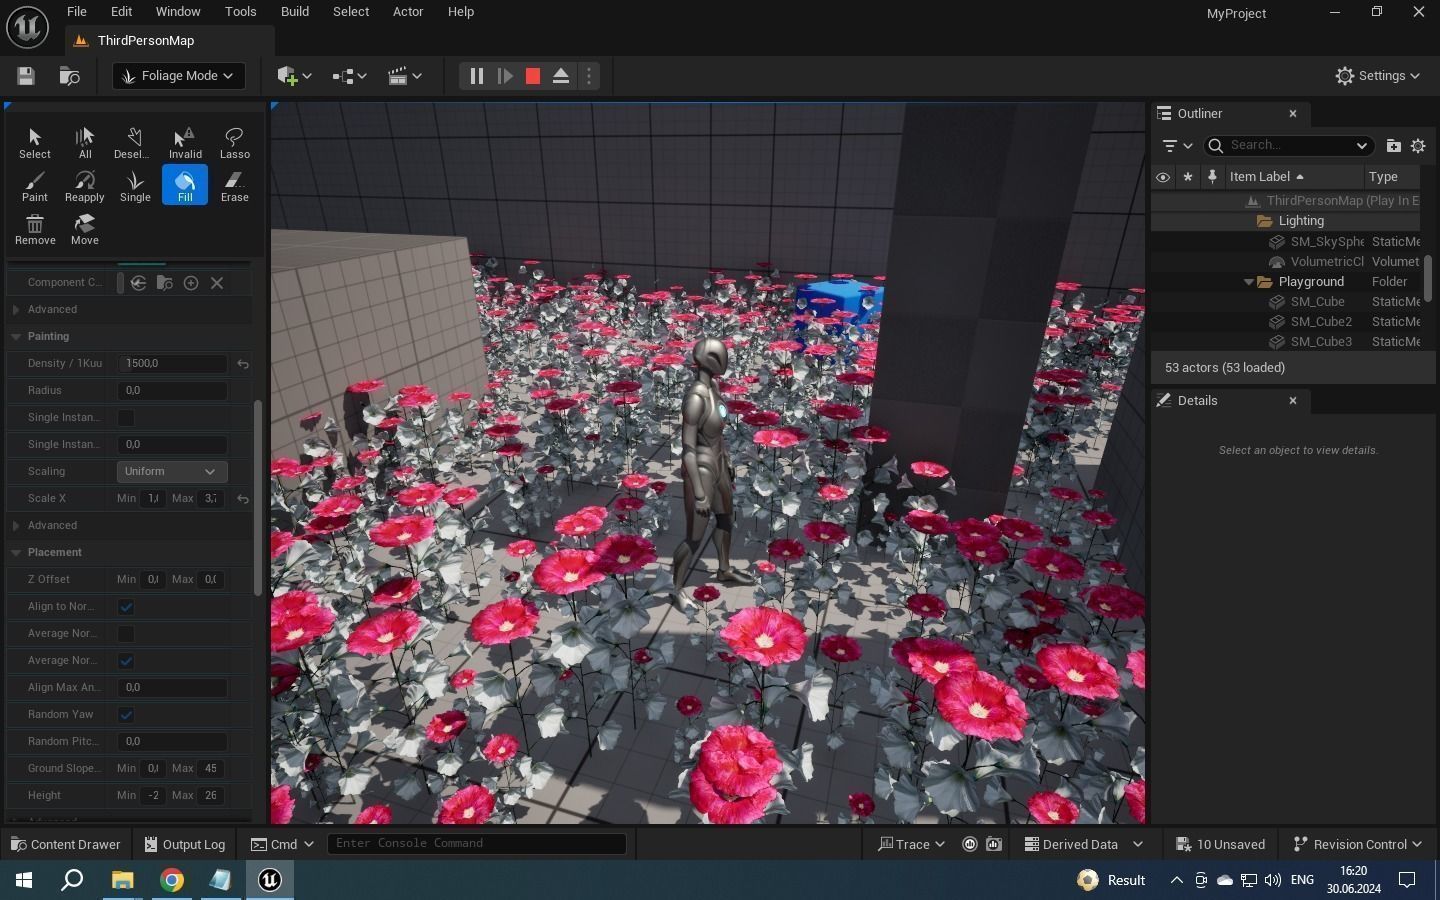This screenshot has width=1440, height=900.
Task: Open the File menu
Action: 77,12
